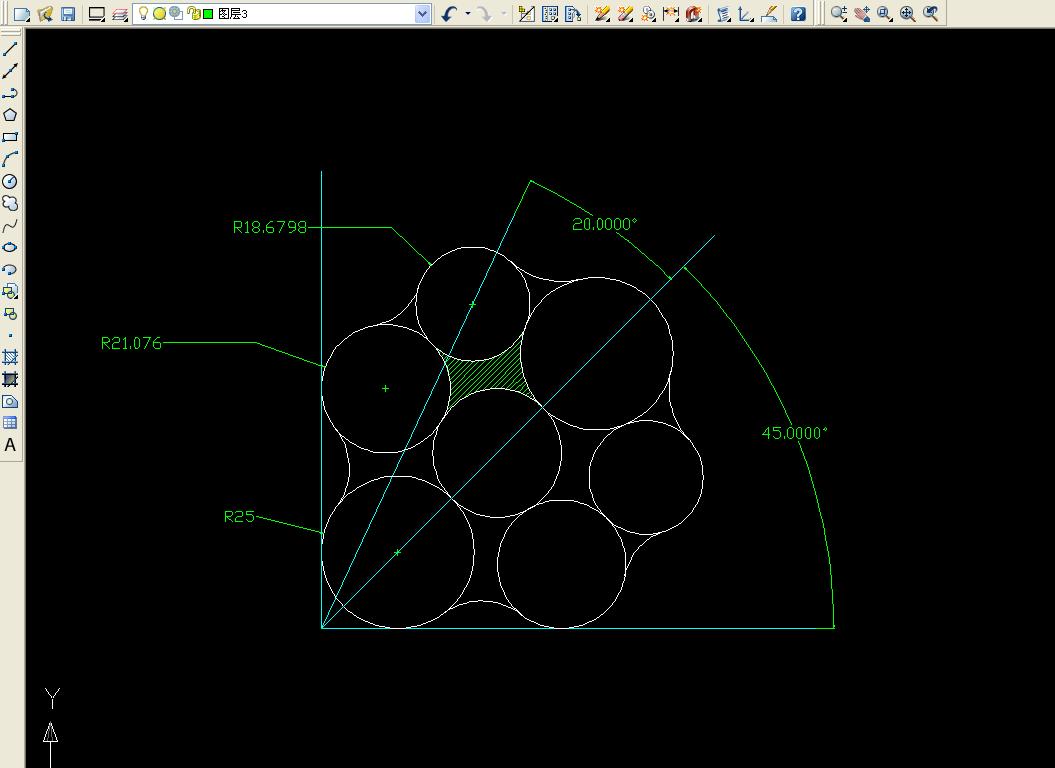Click the Pan hand icon
The image size is (1055, 768).
coord(862,13)
